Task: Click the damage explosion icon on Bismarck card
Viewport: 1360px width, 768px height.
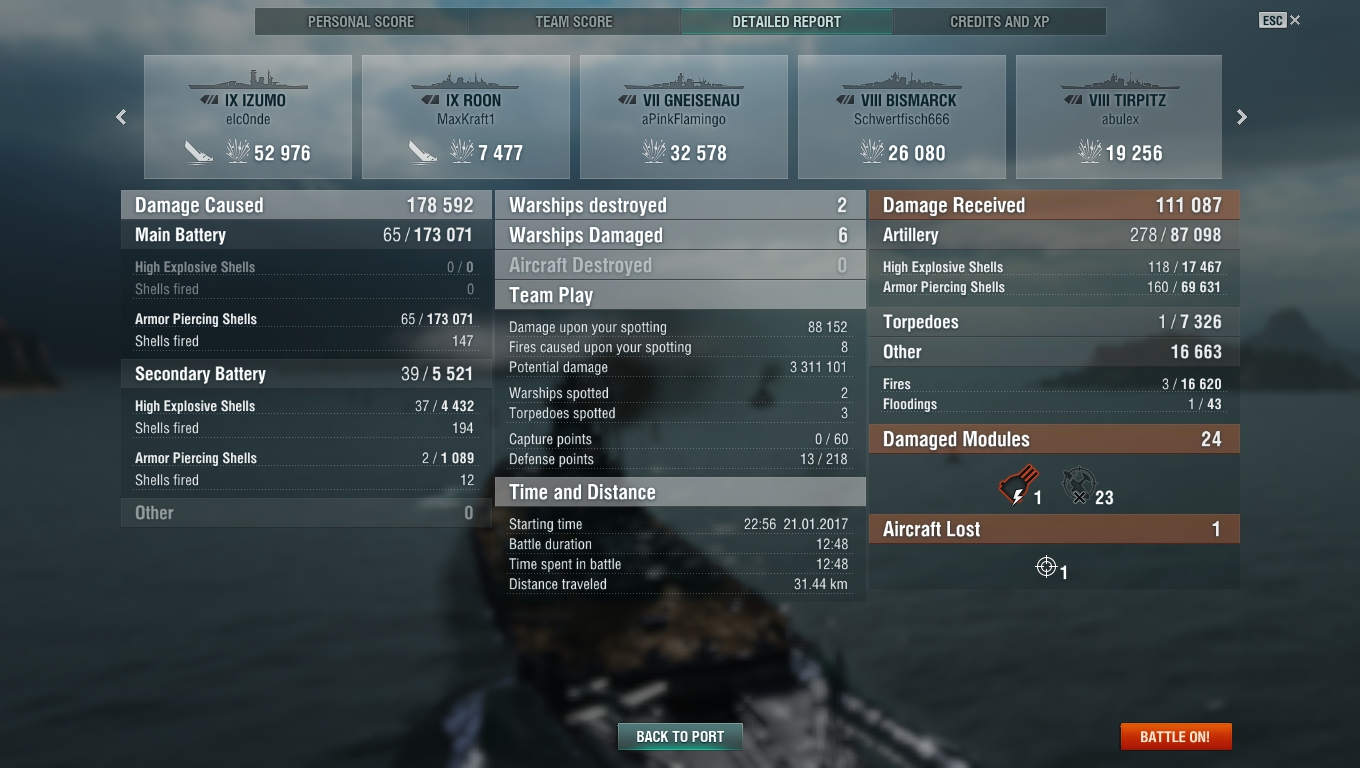Action: pyautogui.click(x=871, y=152)
